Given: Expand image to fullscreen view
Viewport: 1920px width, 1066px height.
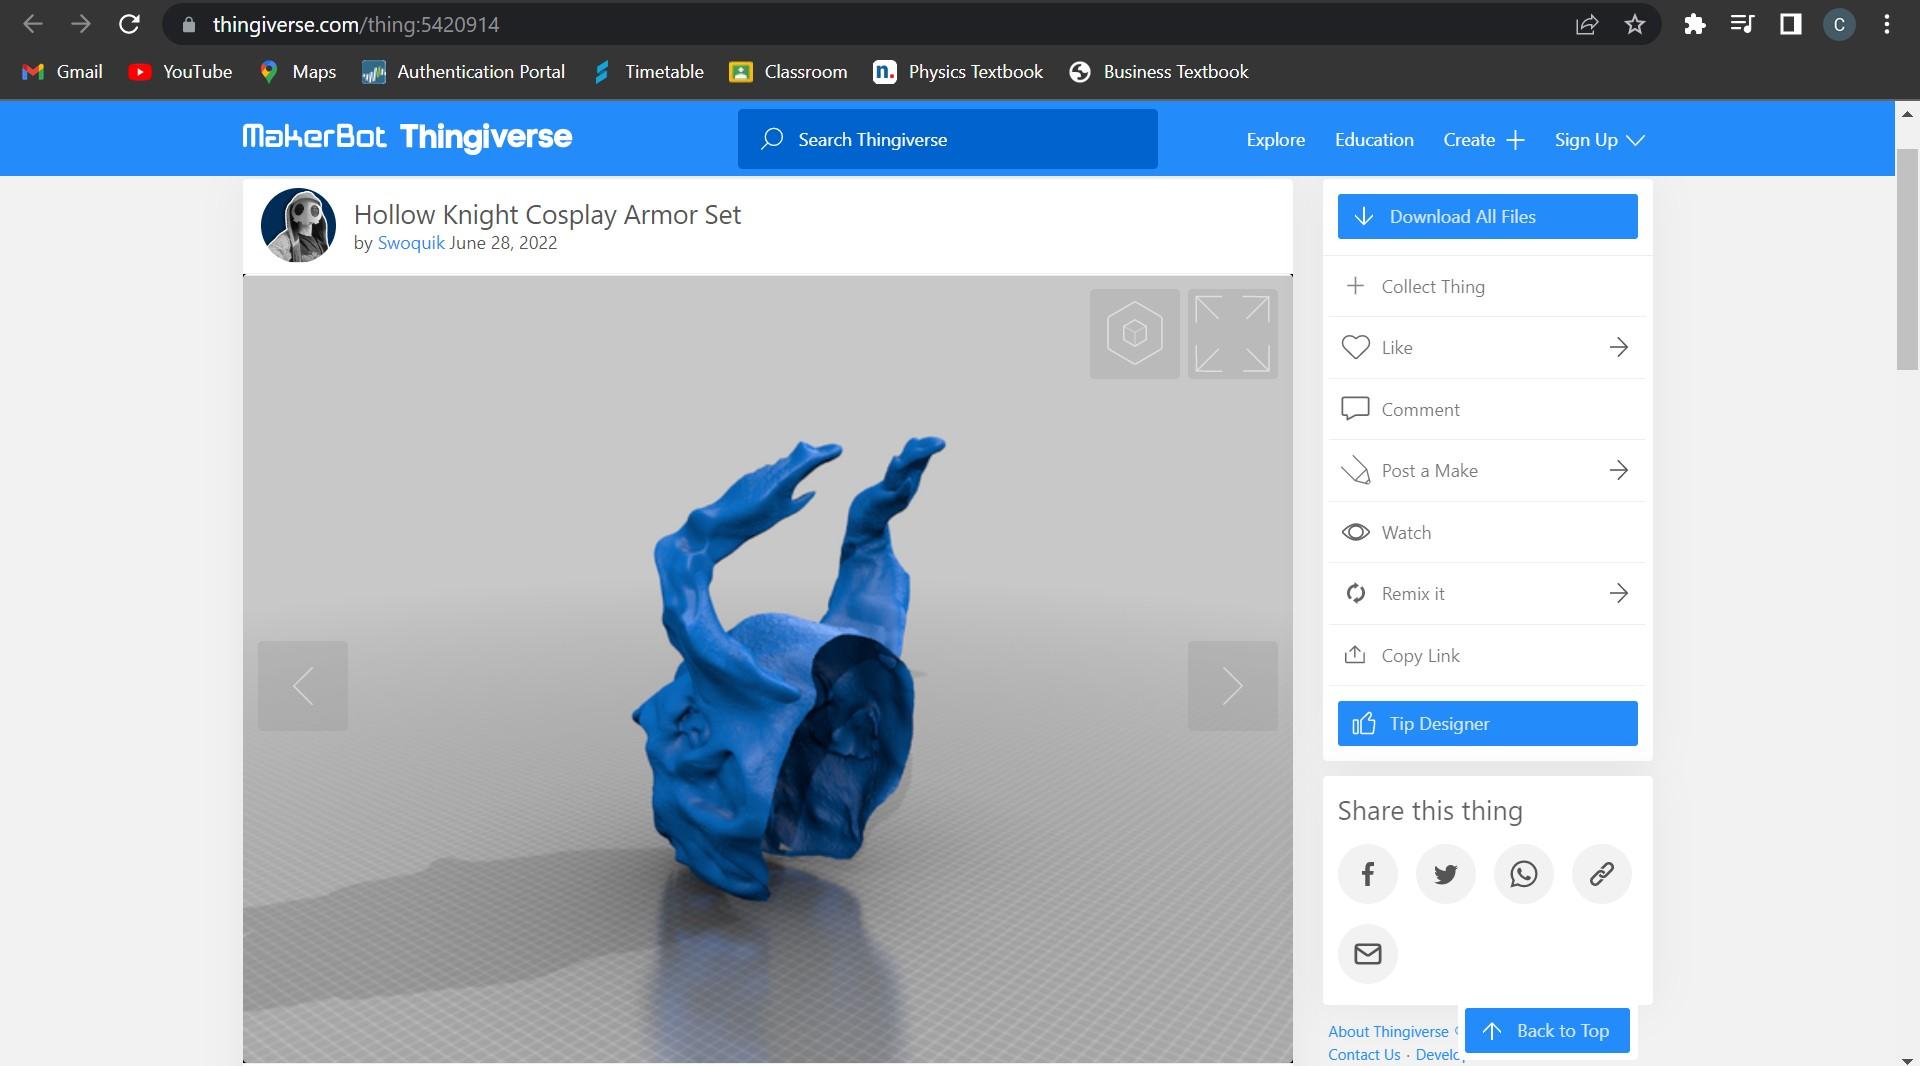Looking at the screenshot, I should [1232, 334].
